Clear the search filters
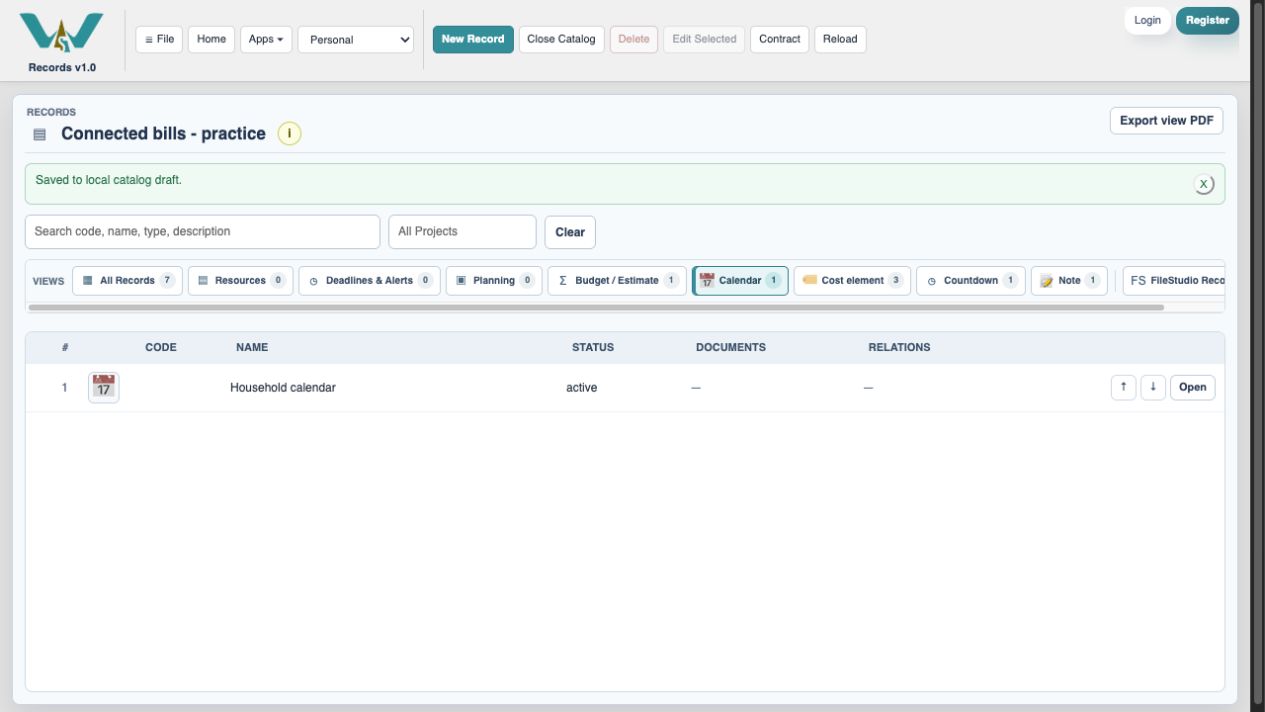 pos(570,232)
